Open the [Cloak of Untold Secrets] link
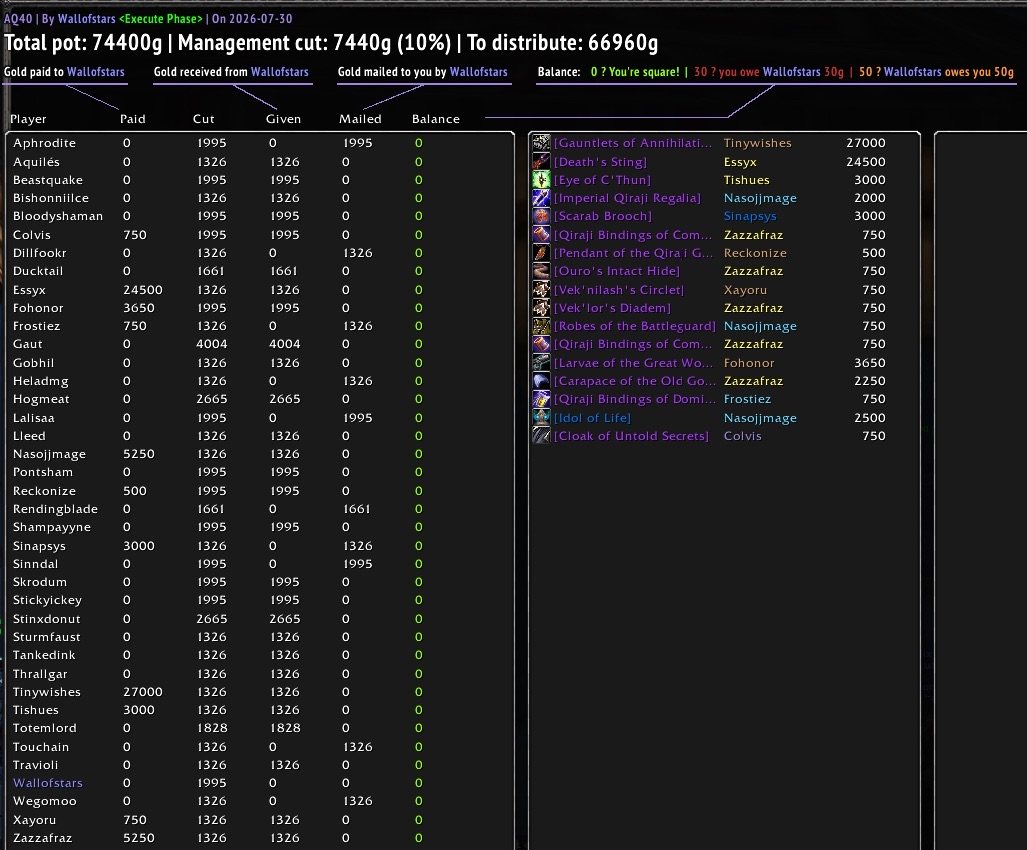The image size is (1027, 850). pos(631,435)
